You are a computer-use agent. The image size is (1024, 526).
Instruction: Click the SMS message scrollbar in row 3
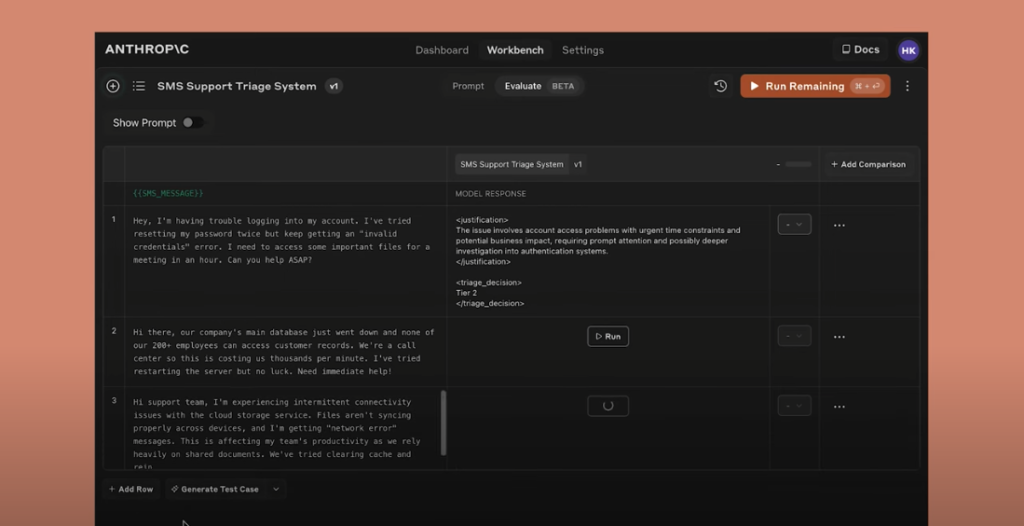[x=443, y=422]
